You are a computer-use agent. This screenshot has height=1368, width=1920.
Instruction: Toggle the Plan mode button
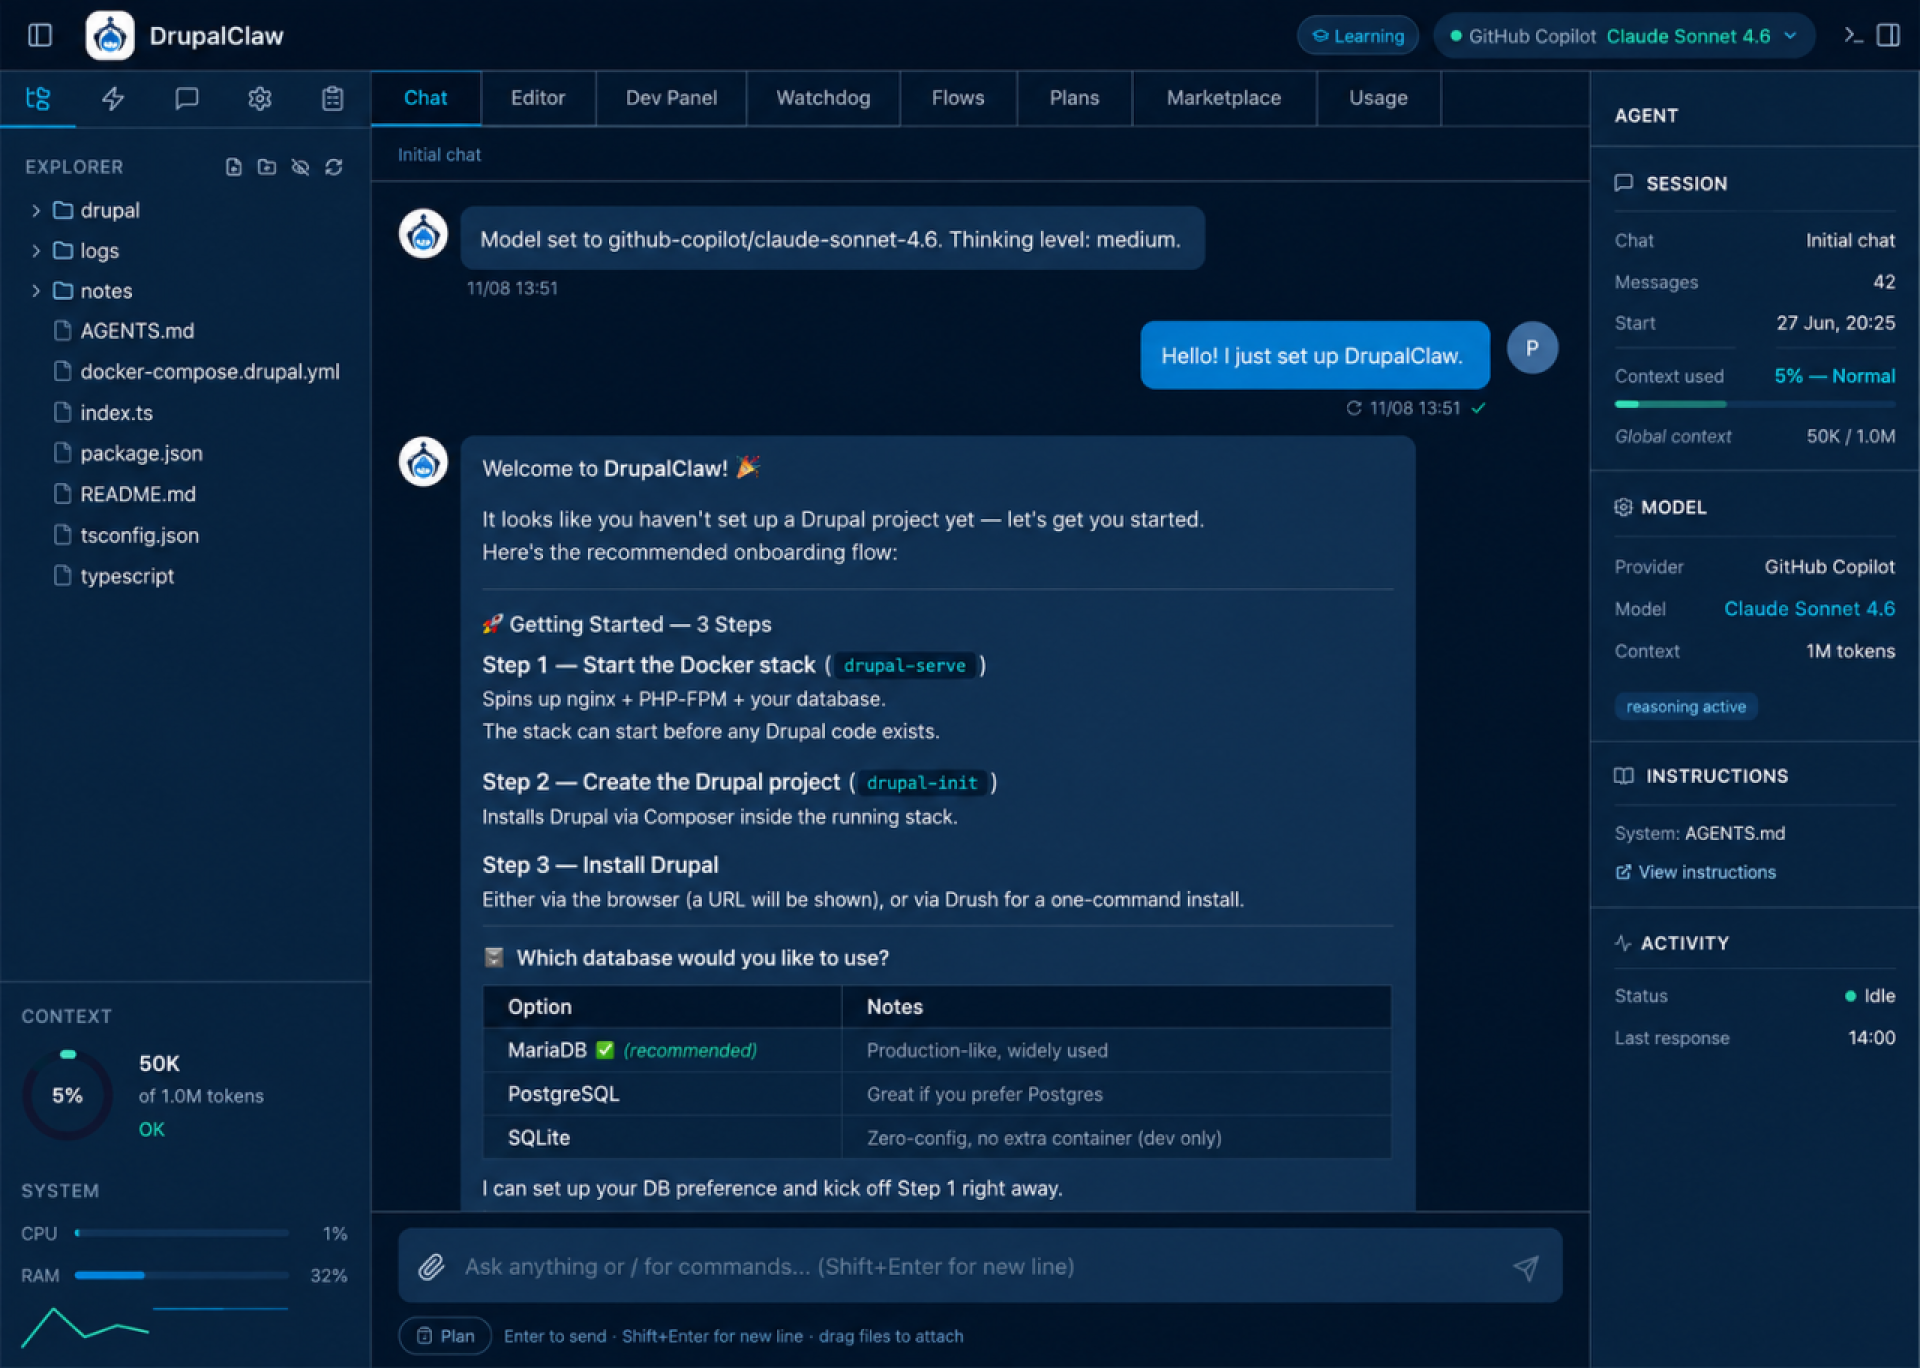[x=445, y=1336]
